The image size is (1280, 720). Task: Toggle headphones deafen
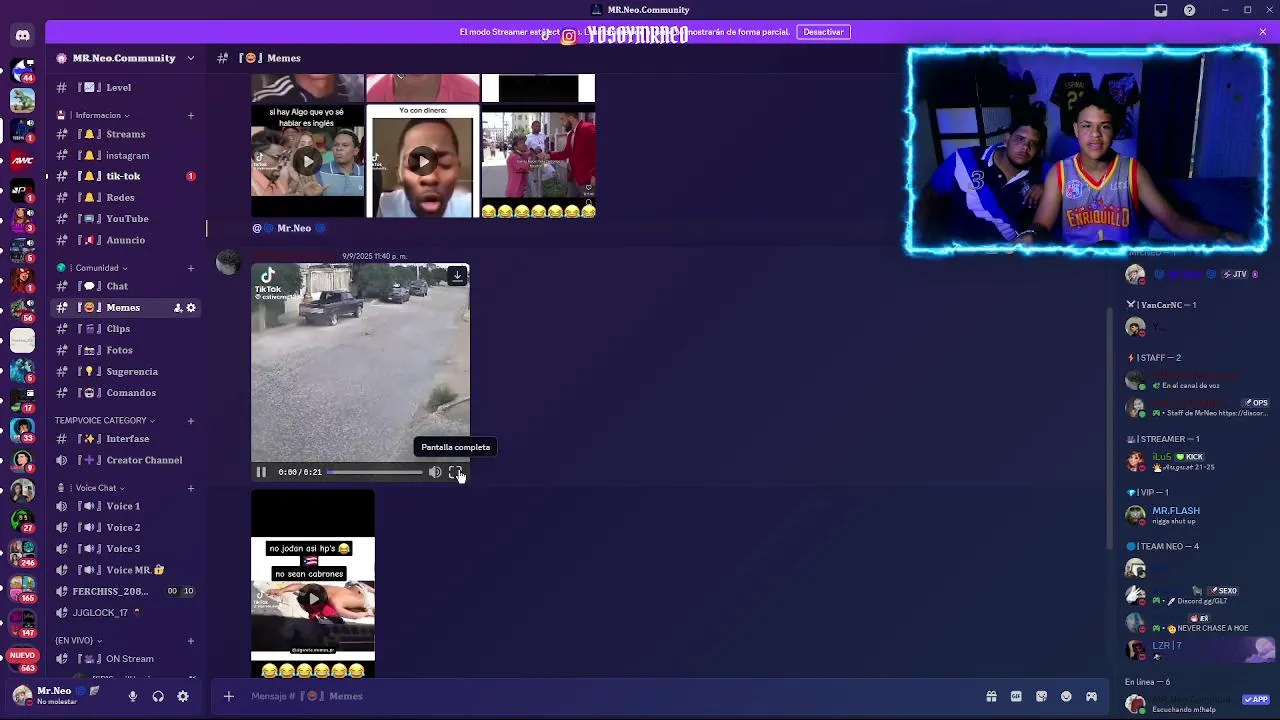click(158, 696)
